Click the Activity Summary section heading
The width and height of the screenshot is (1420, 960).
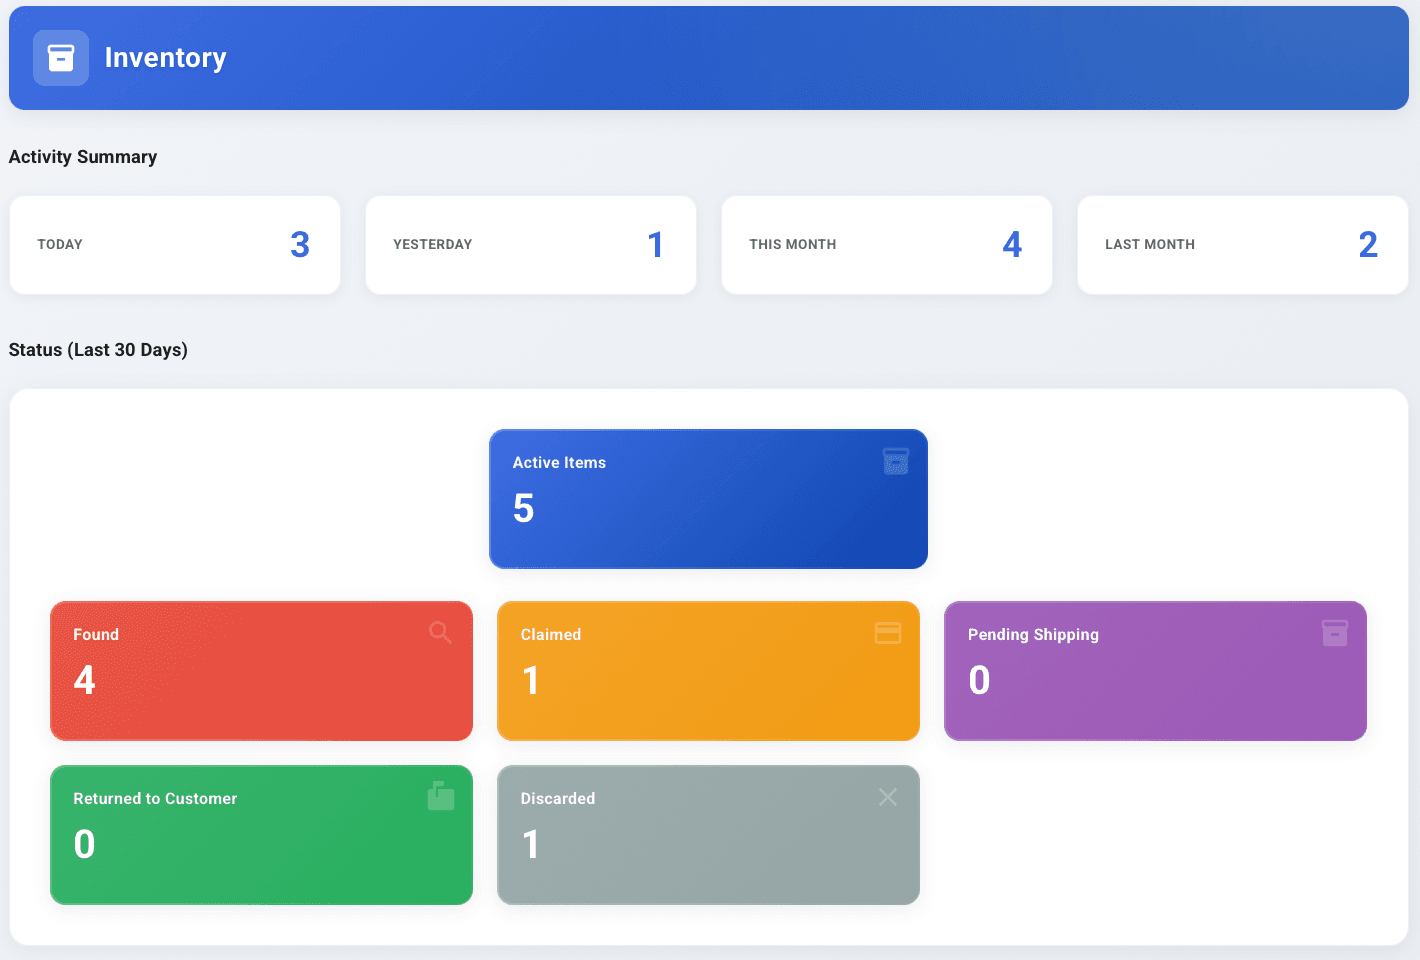(x=83, y=157)
